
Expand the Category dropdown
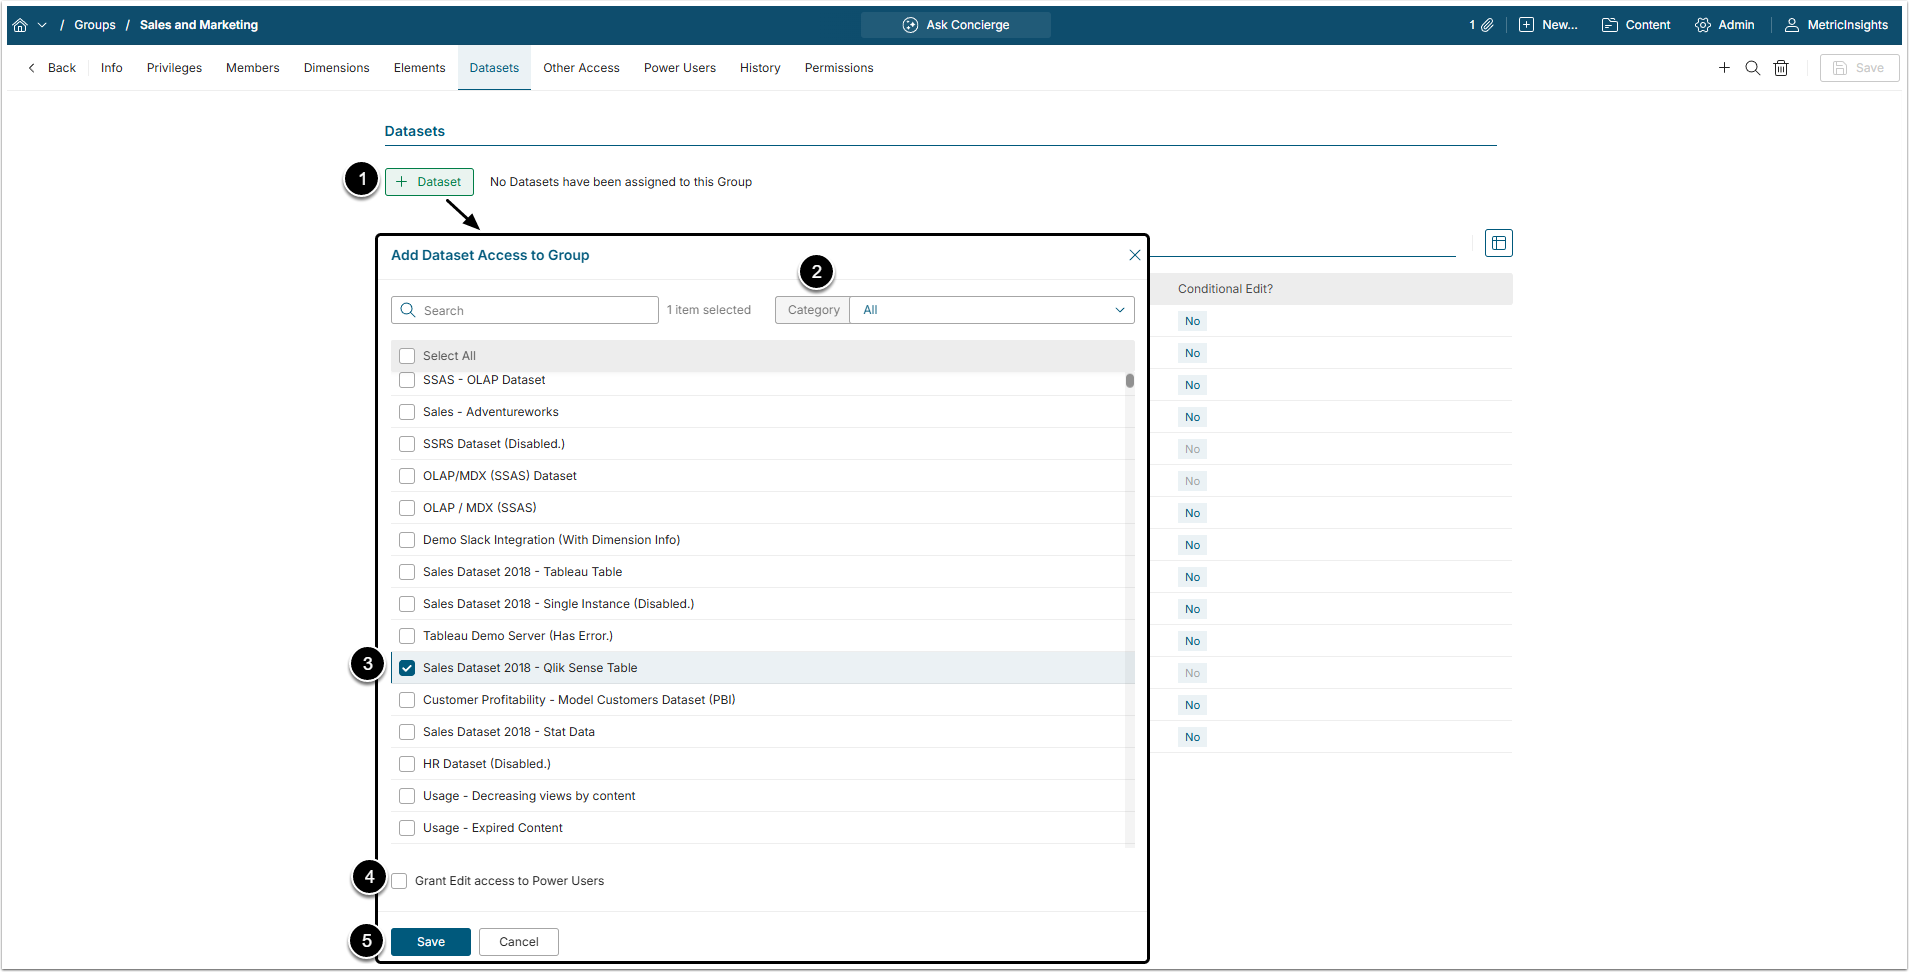tap(991, 310)
